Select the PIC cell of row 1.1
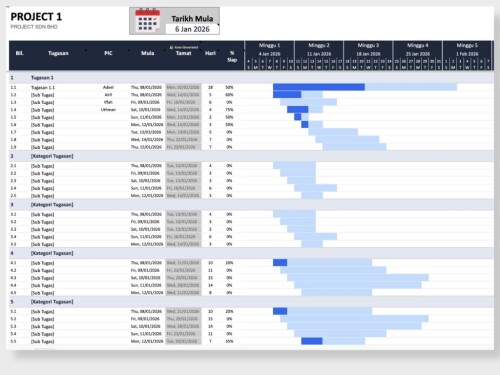The width and height of the screenshot is (500, 375). pos(108,87)
